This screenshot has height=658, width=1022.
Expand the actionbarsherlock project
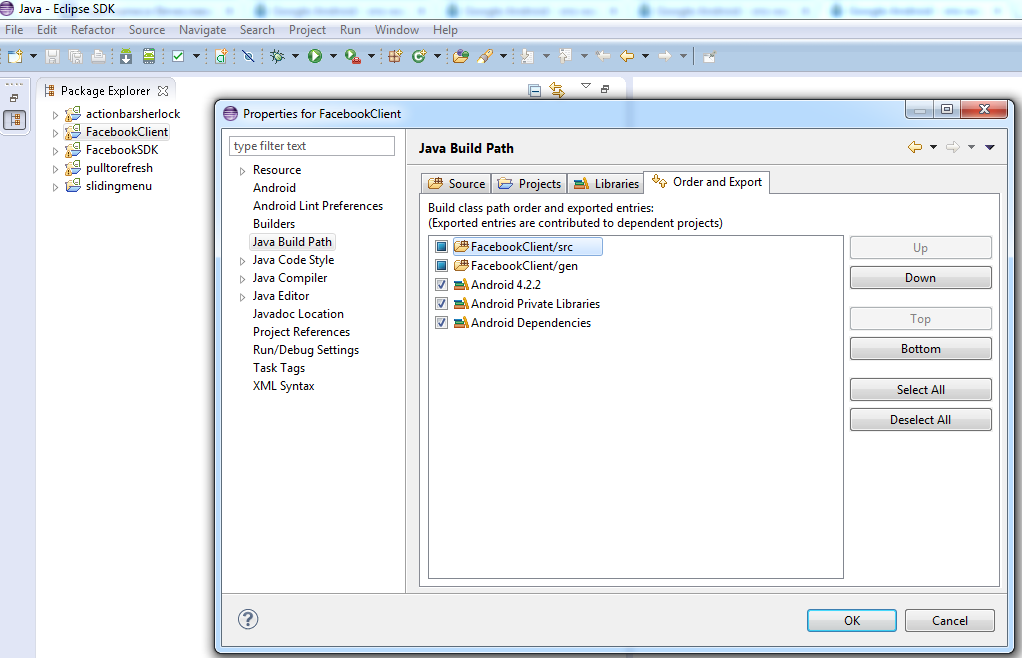[55, 115]
